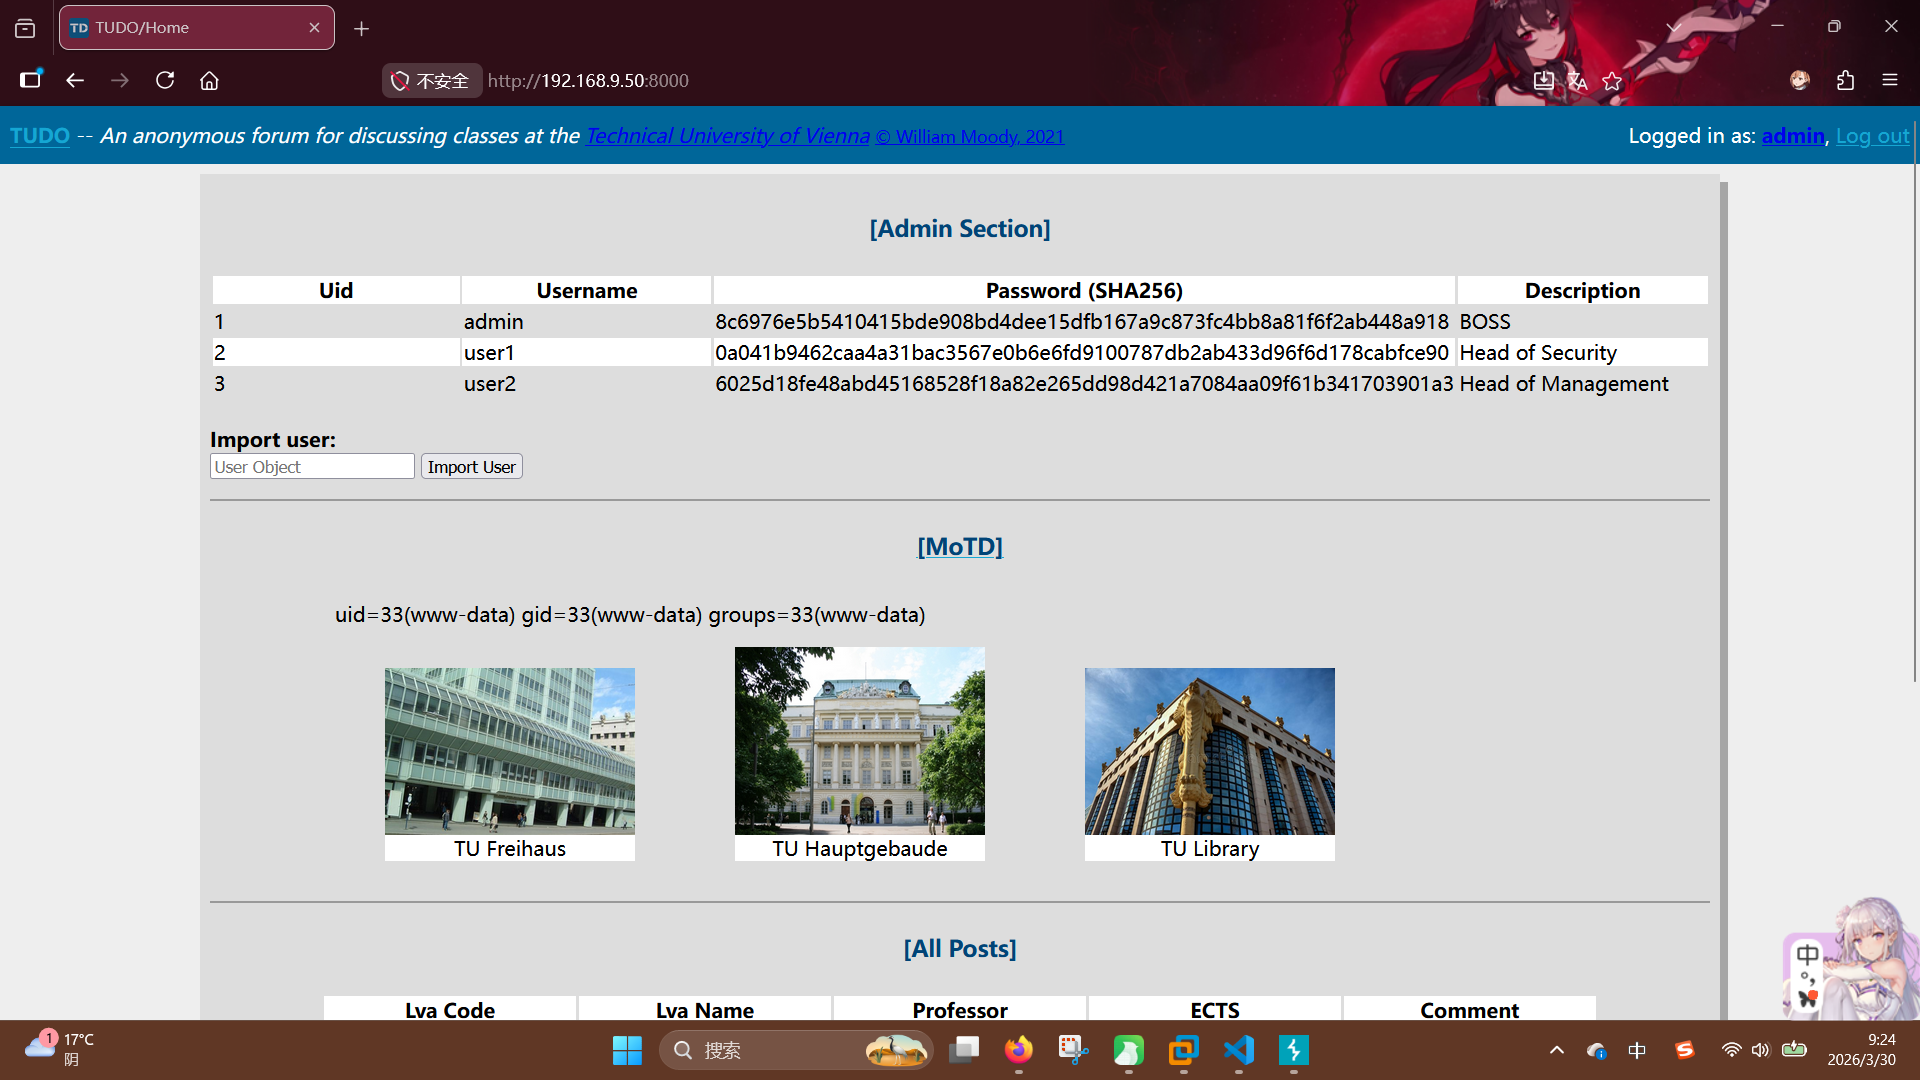Click the Import User button
The image size is (1920, 1080).
coord(471,467)
